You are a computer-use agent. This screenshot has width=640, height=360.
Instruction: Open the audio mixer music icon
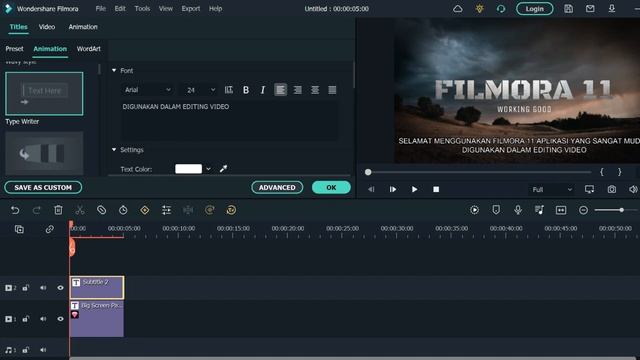(x=539, y=210)
